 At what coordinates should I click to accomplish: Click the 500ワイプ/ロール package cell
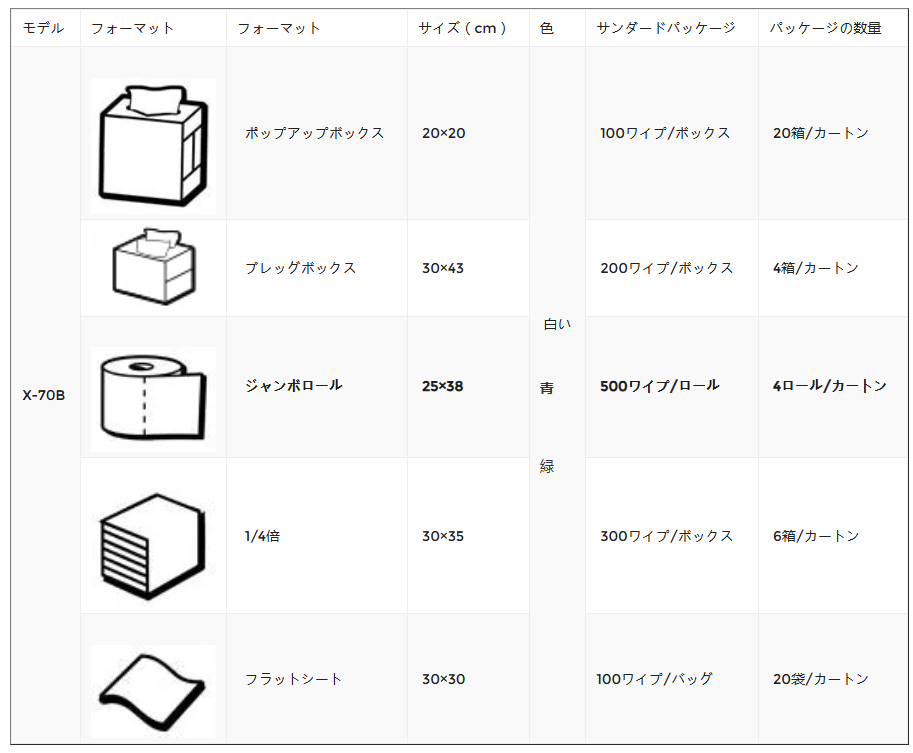[660, 386]
